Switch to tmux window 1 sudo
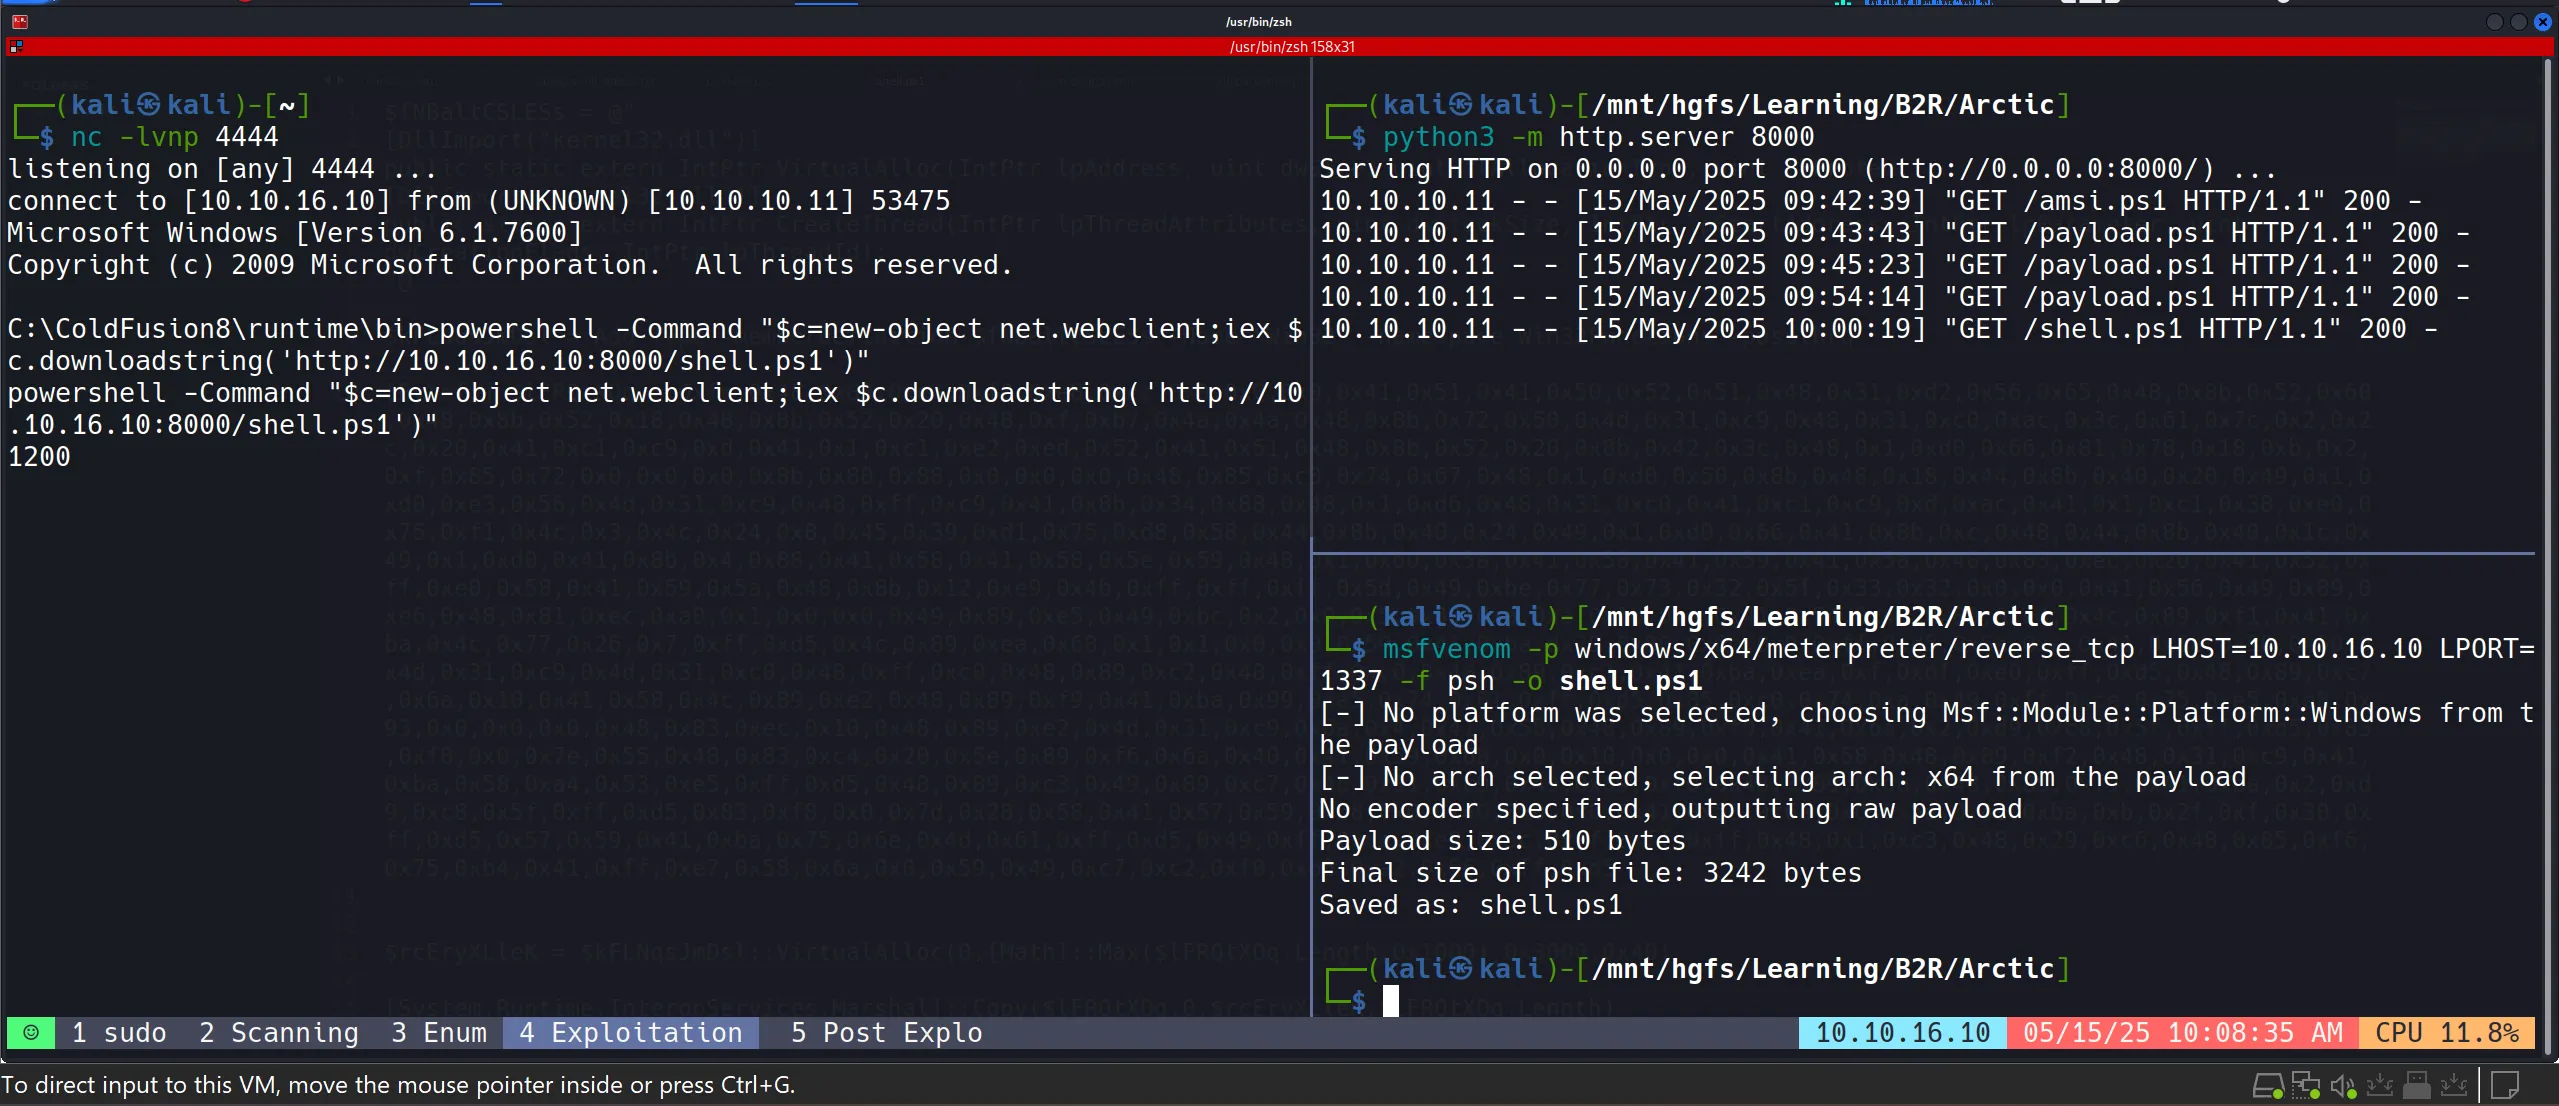Image resolution: width=2559 pixels, height=1106 pixels. pos(119,1033)
